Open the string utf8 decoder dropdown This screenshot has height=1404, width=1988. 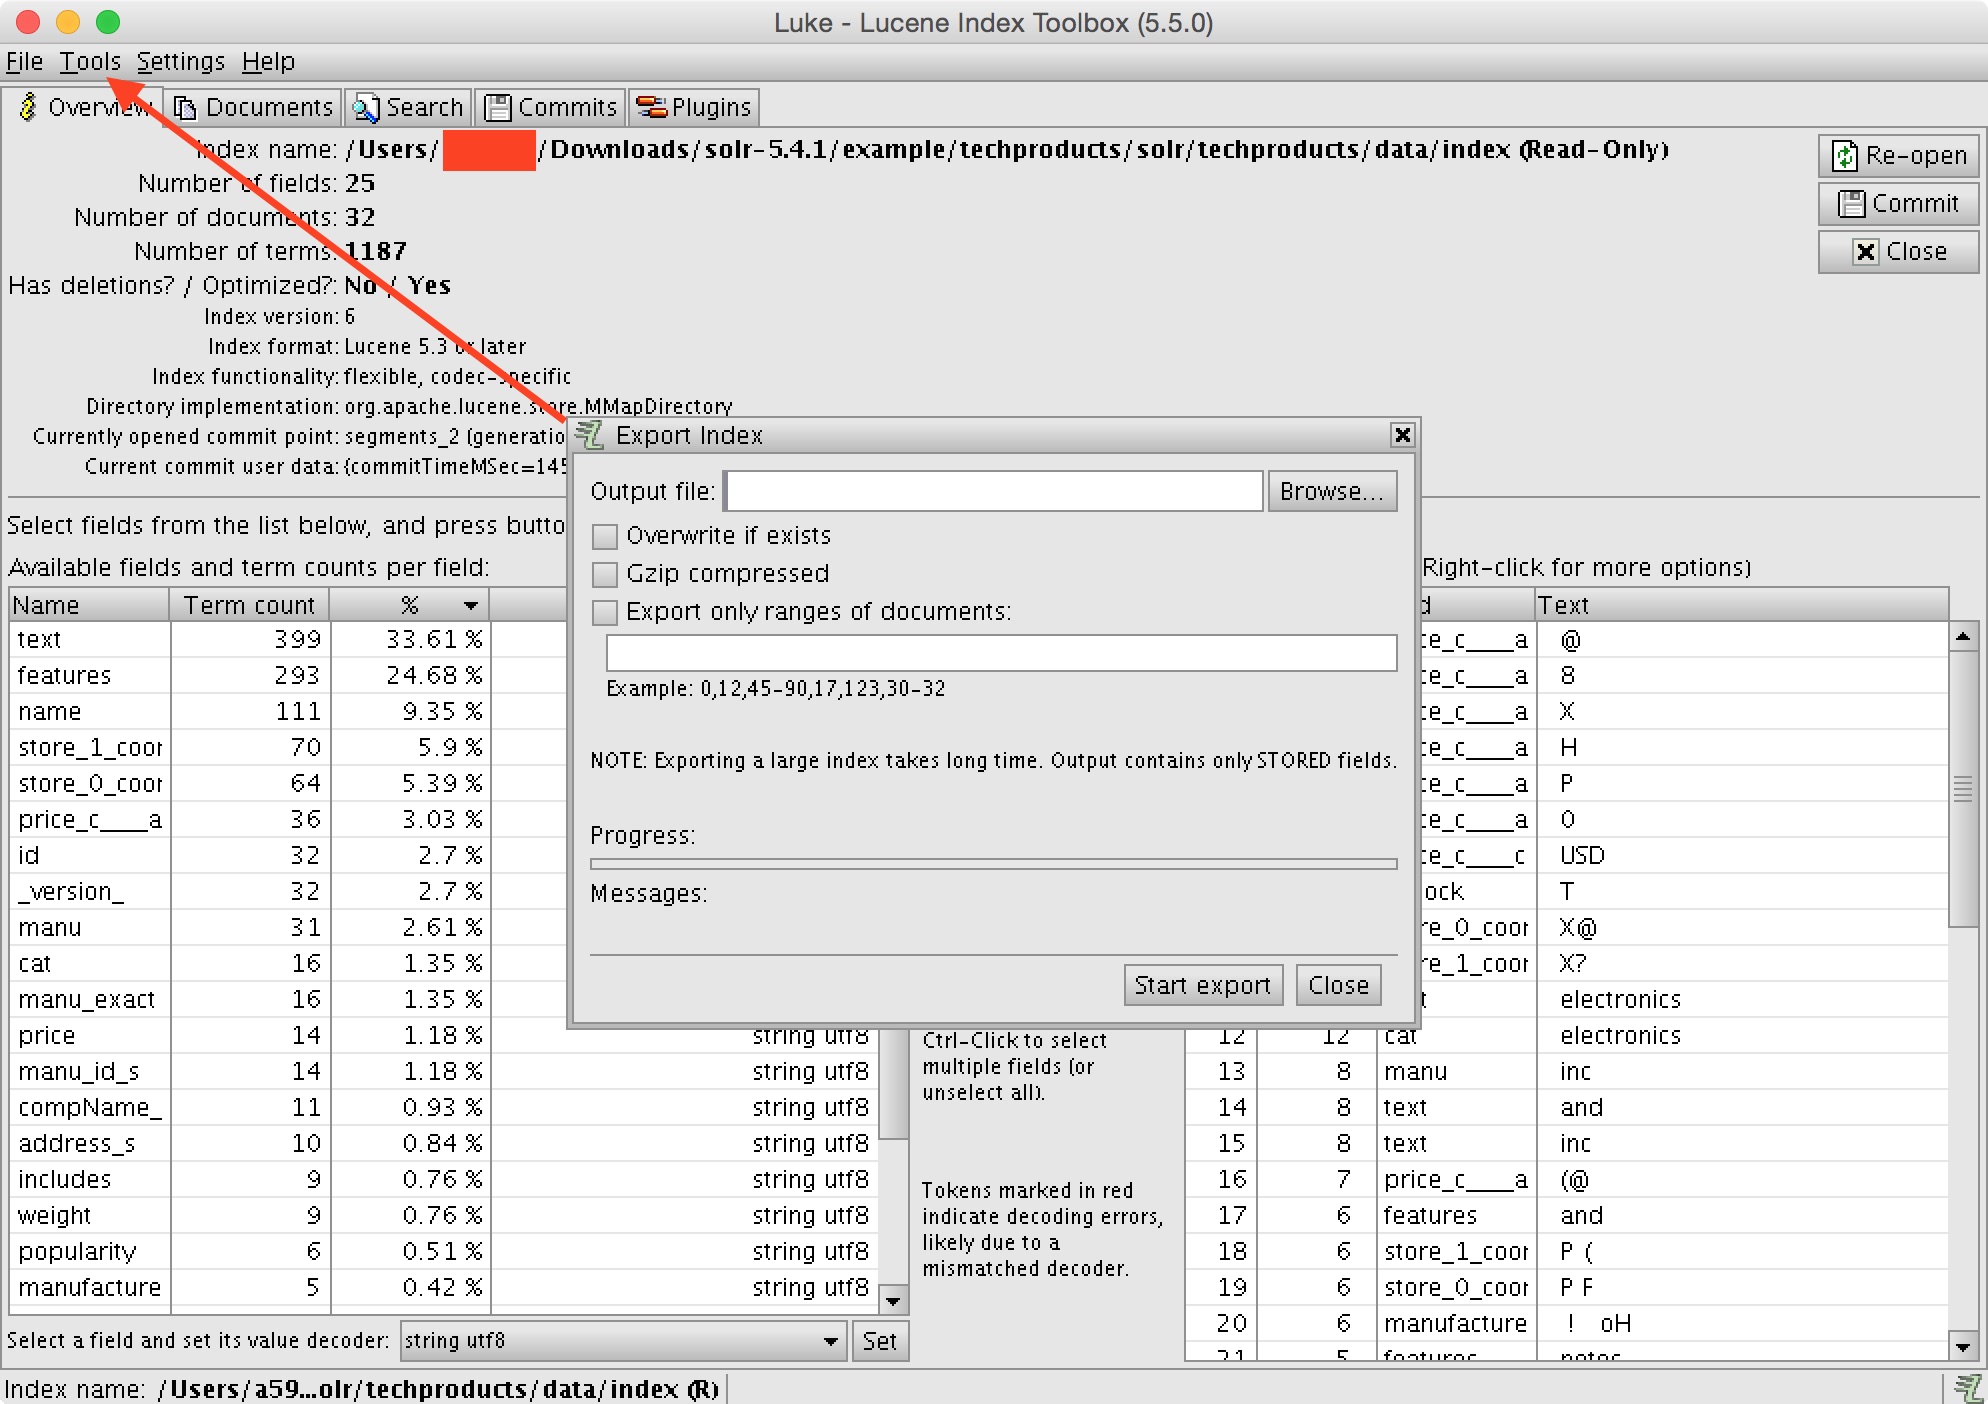pos(830,1341)
